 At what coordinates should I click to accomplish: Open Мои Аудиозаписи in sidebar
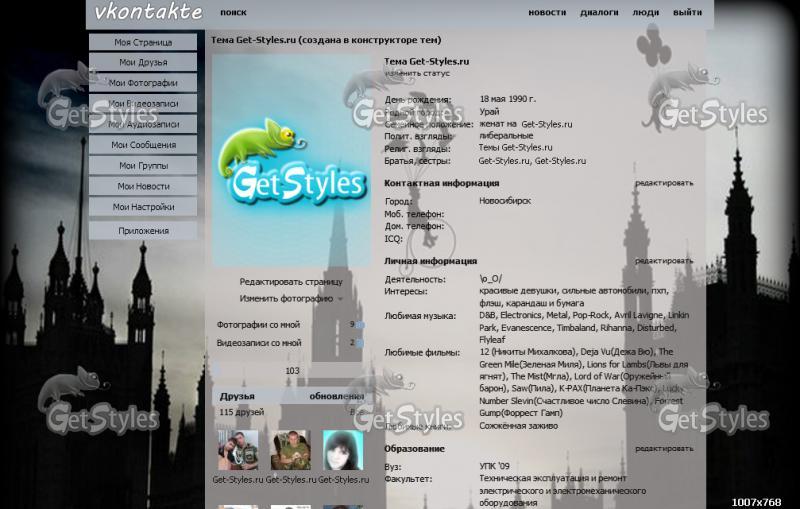click(x=143, y=124)
